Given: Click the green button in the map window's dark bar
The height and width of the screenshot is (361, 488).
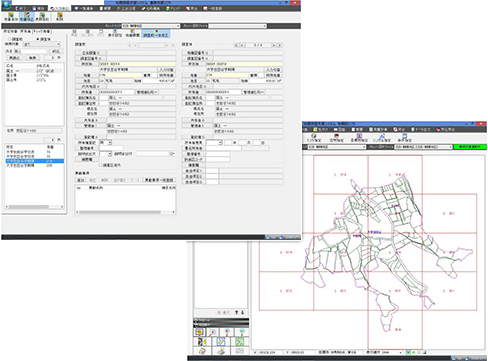Looking at the screenshot, I should [470, 147].
